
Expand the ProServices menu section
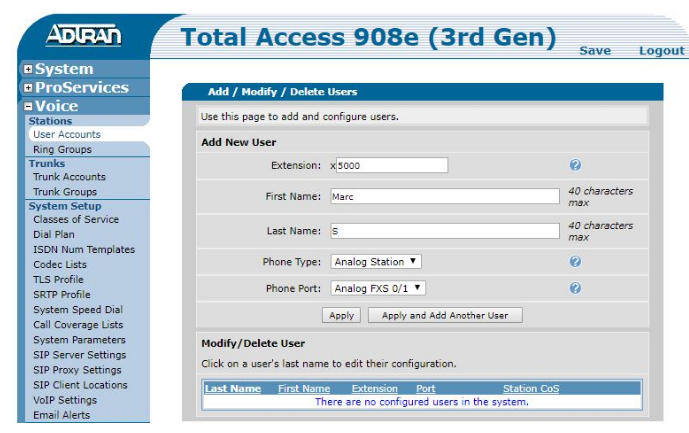[28, 87]
